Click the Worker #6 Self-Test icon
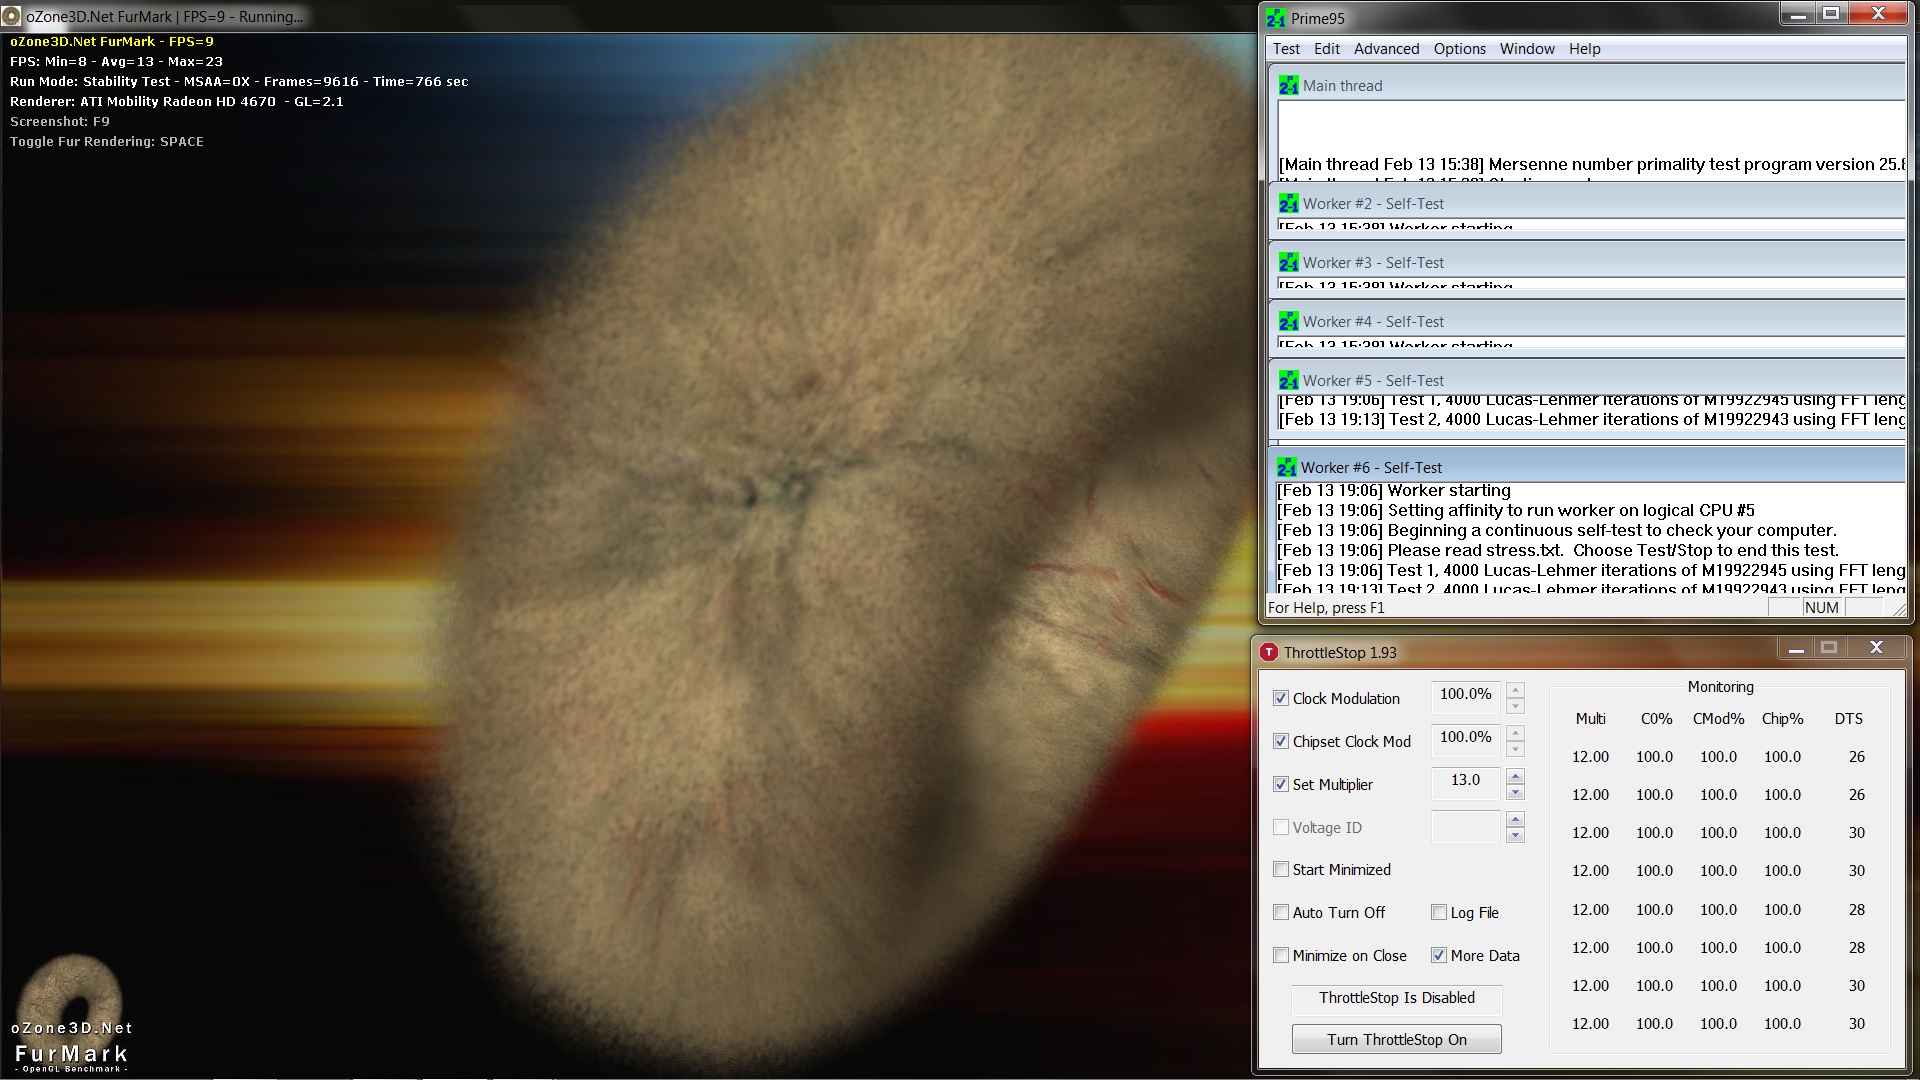Viewport: 1920px width, 1080px height. click(x=1286, y=468)
